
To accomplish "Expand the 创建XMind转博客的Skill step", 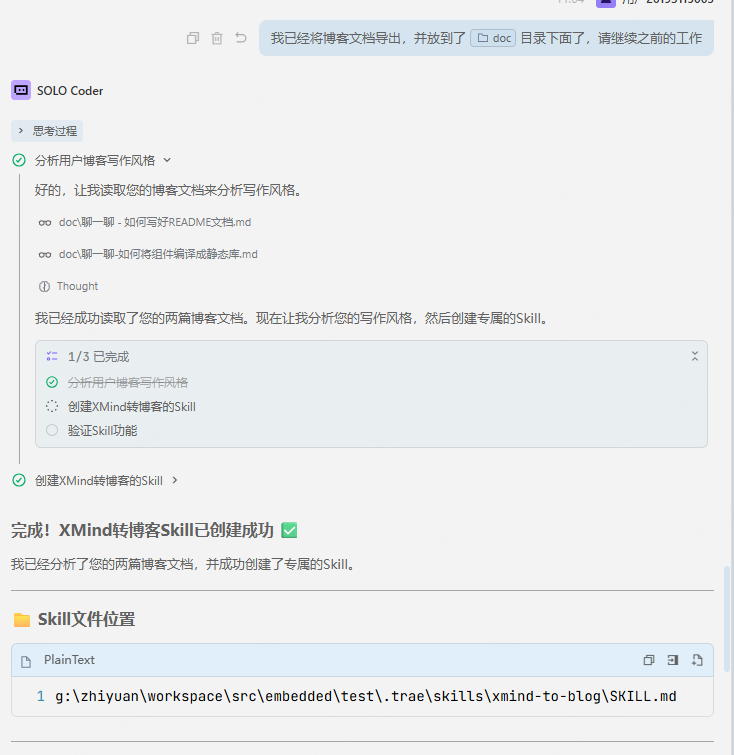I will (175, 480).
